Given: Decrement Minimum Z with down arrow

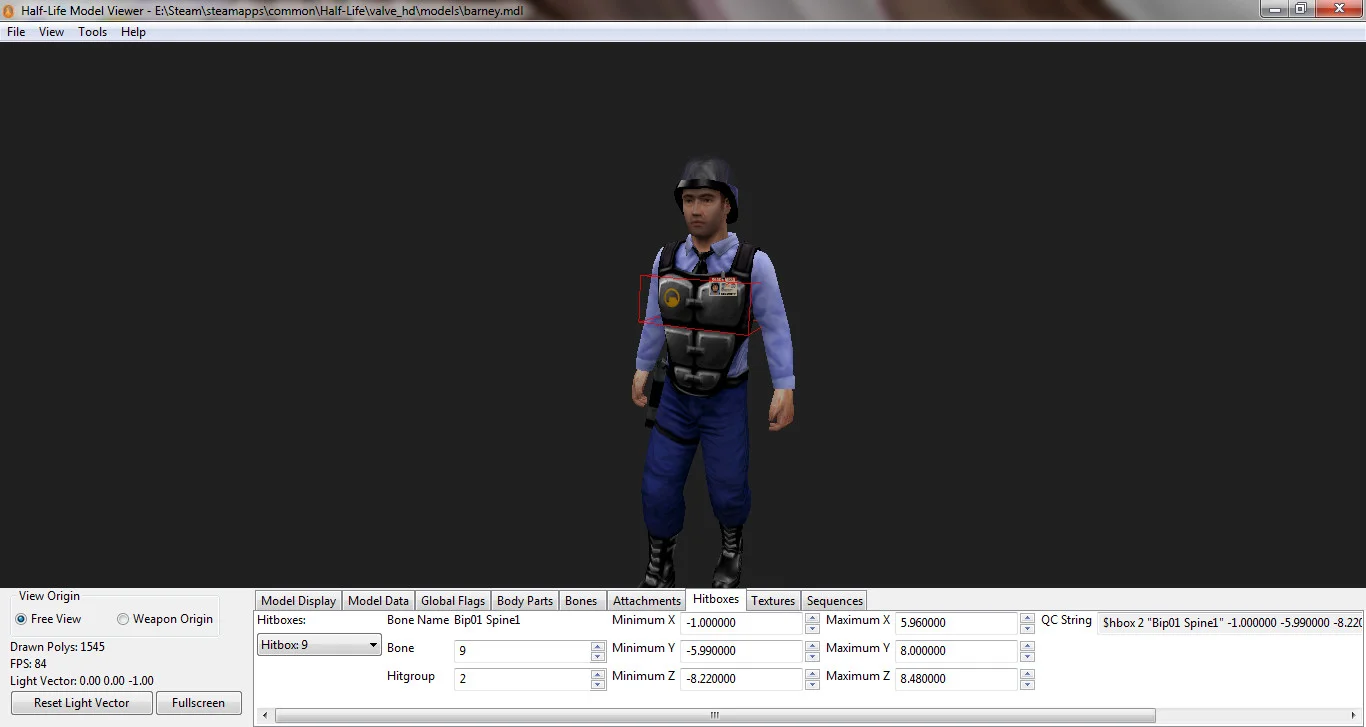Looking at the screenshot, I should pos(811,684).
